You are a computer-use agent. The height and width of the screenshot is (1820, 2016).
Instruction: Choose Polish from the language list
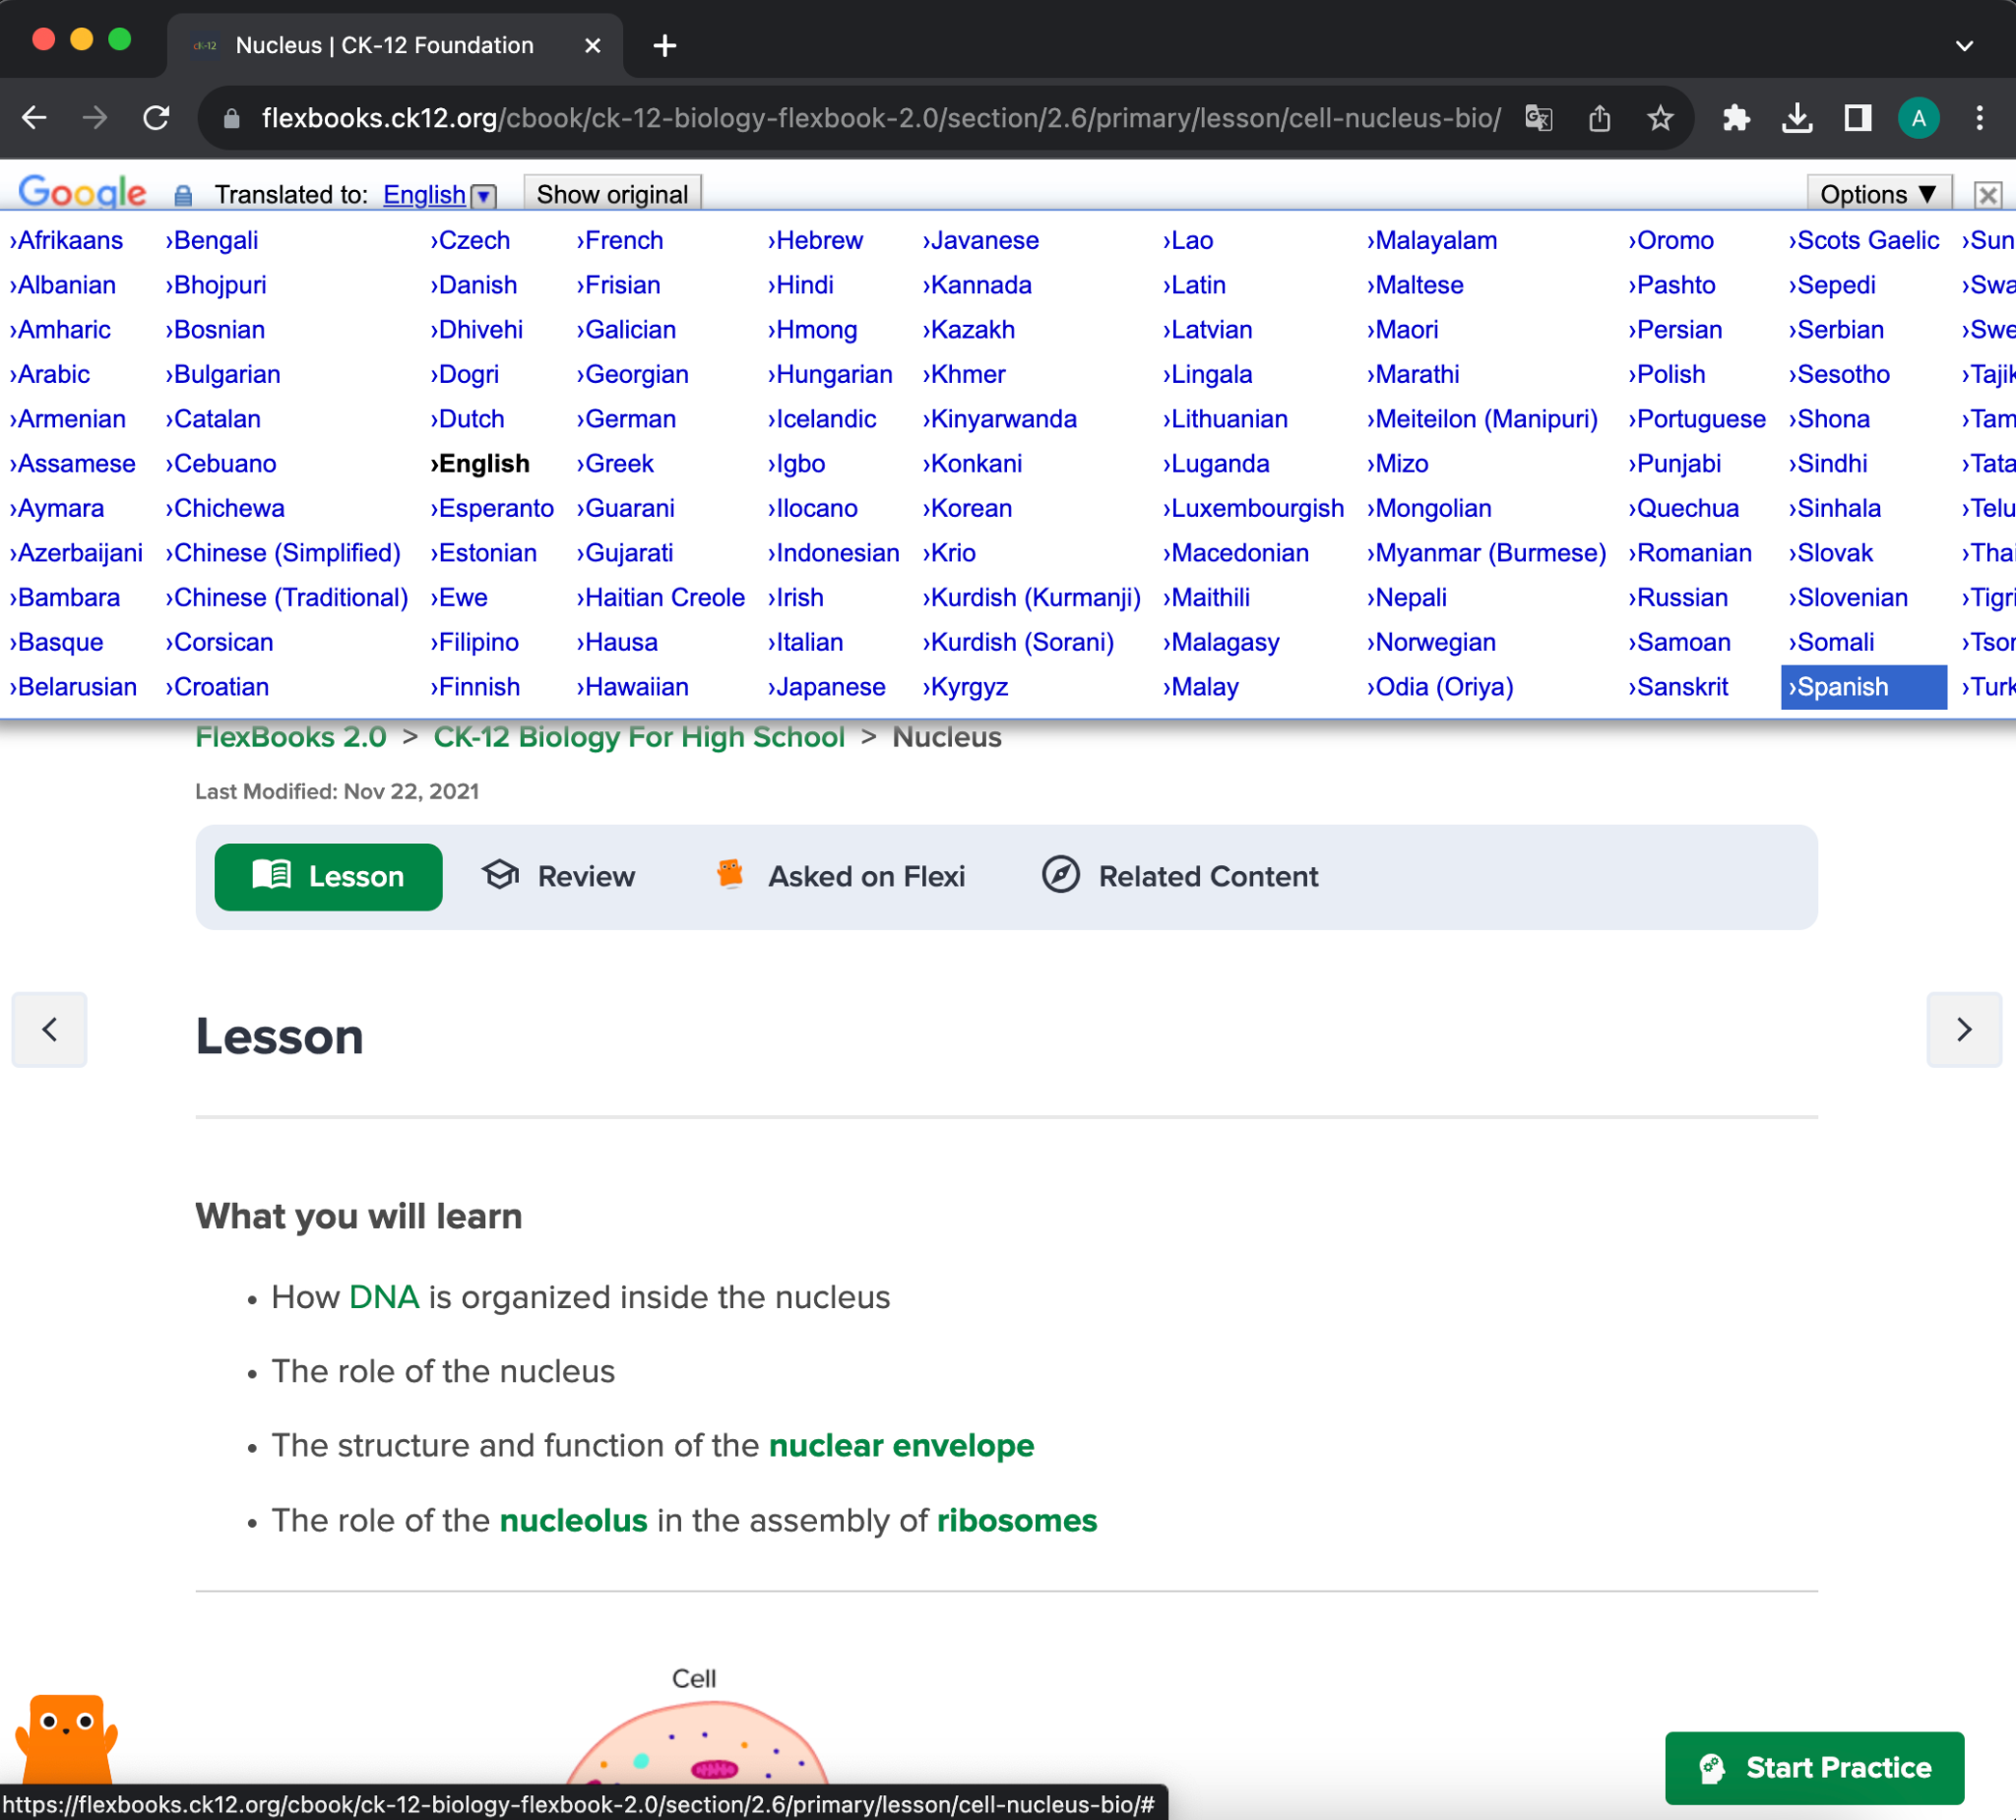(1666, 374)
